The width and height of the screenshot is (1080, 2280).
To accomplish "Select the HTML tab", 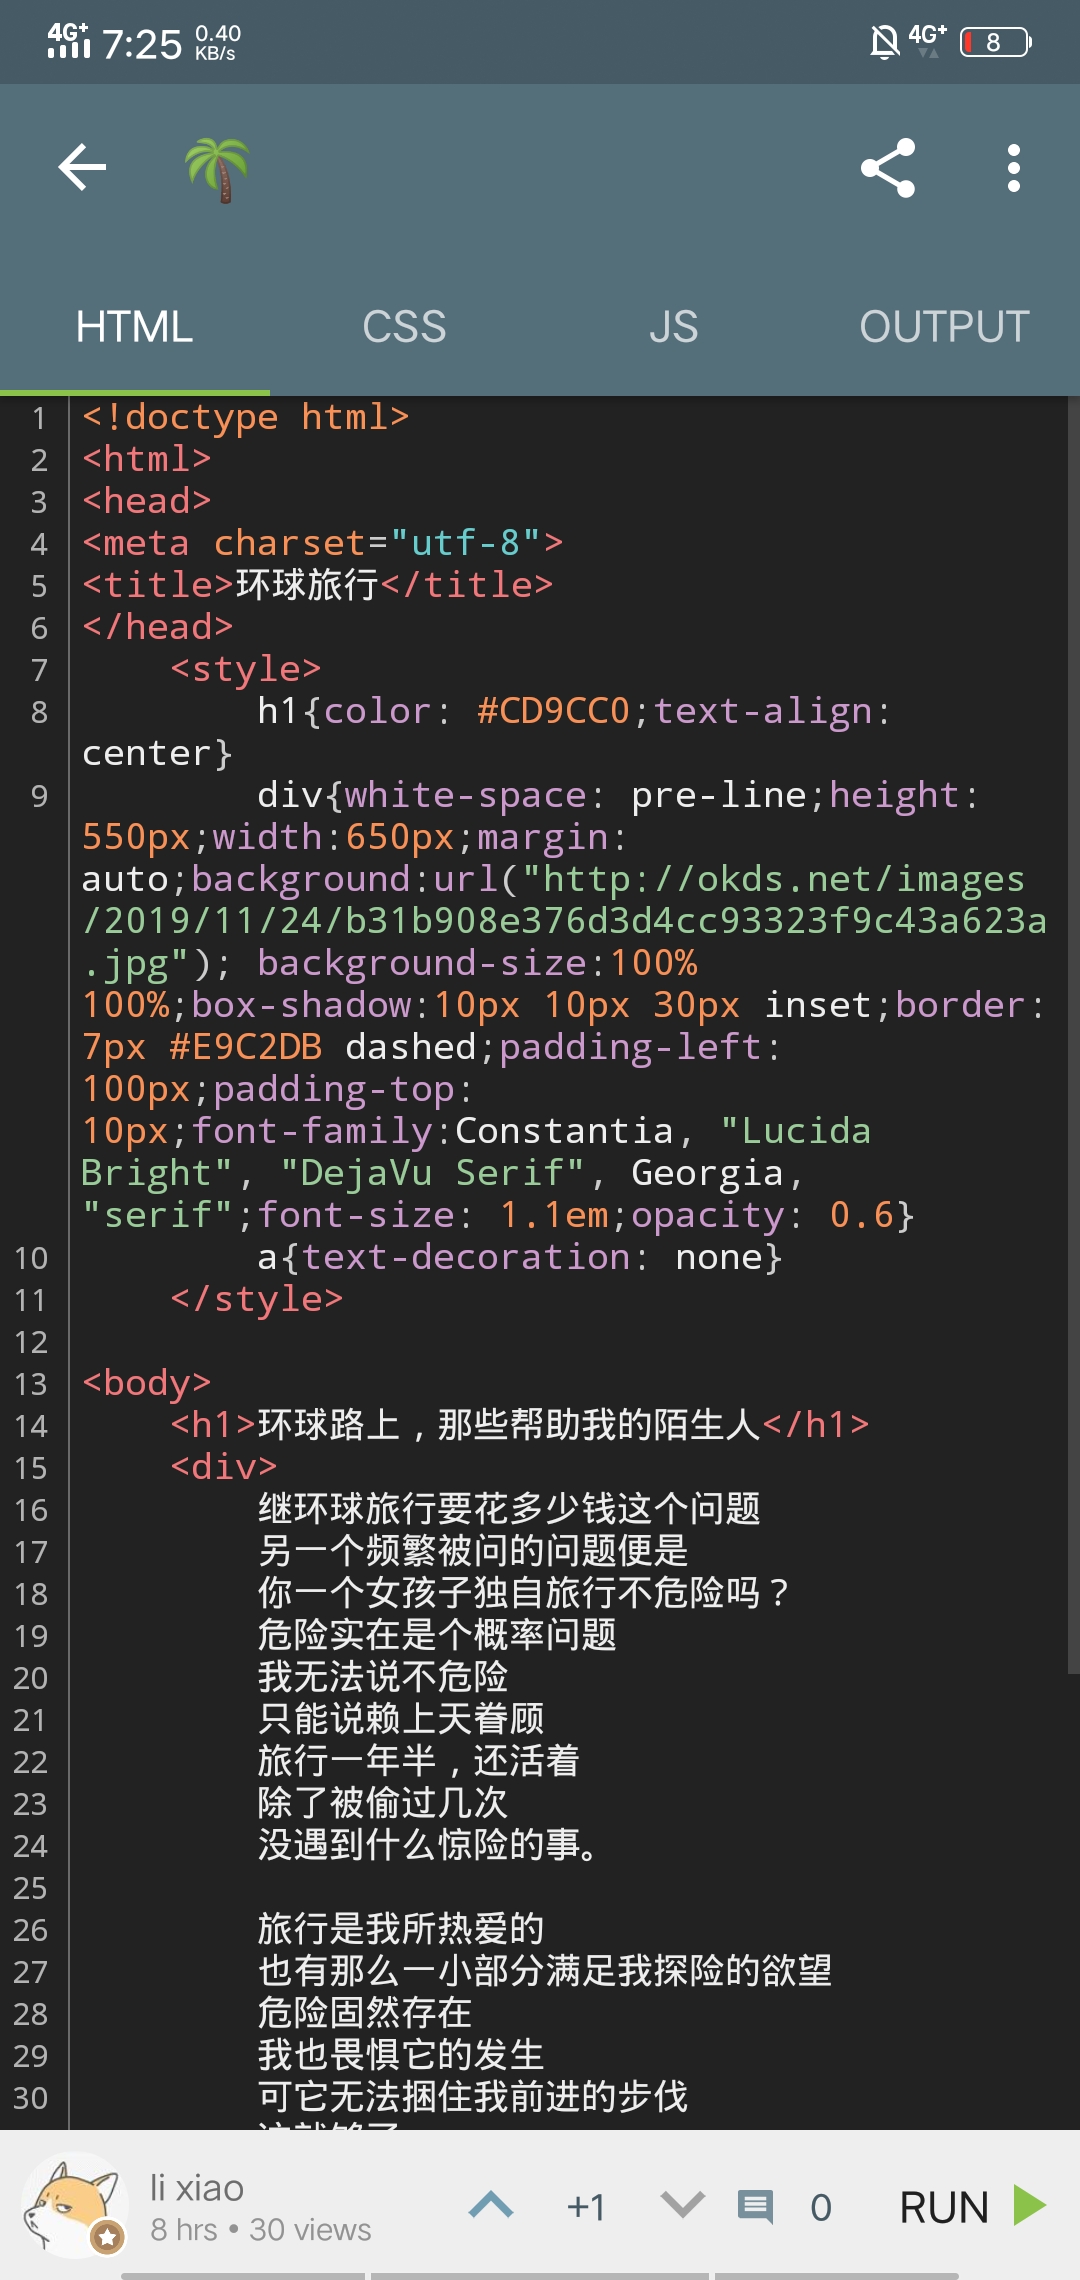I will coord(134,327).
